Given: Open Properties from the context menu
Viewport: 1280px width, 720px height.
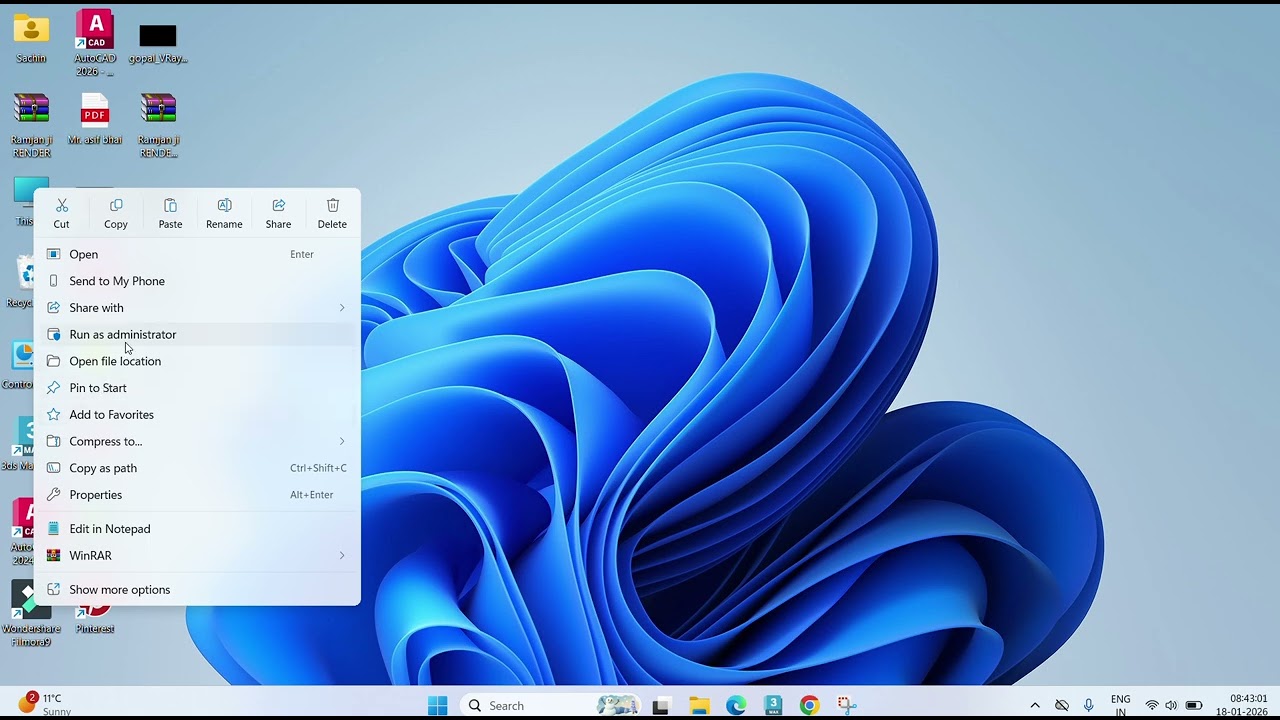Looking at the screenshot, I should pos(197,495).
